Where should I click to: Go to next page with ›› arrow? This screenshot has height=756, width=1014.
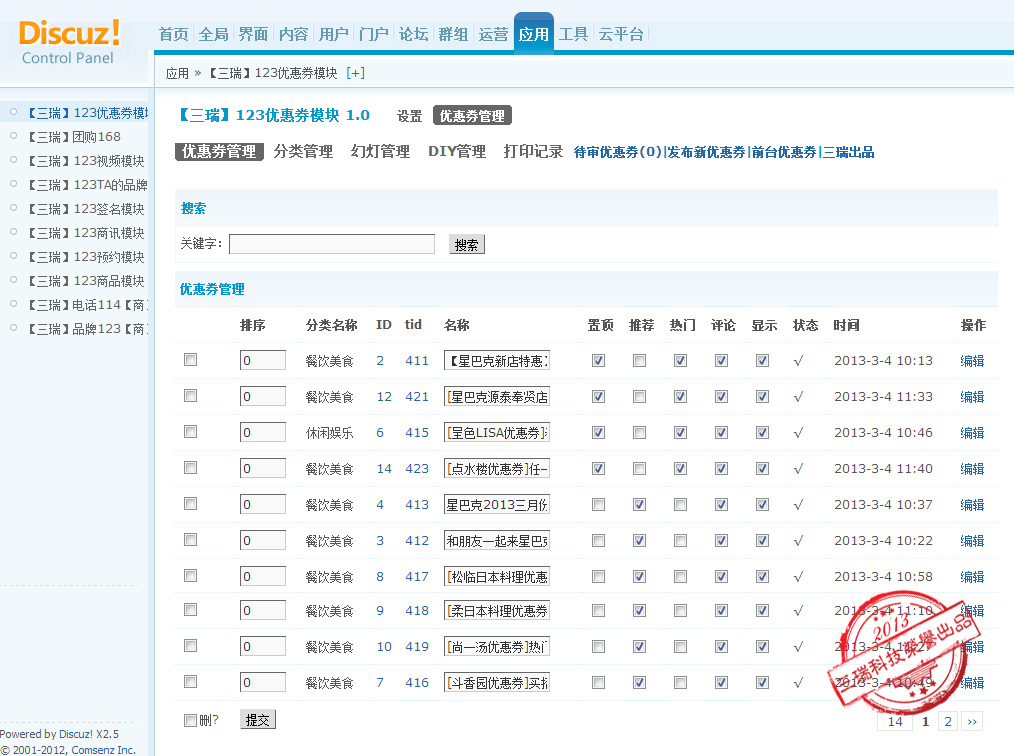coord(972,721)
